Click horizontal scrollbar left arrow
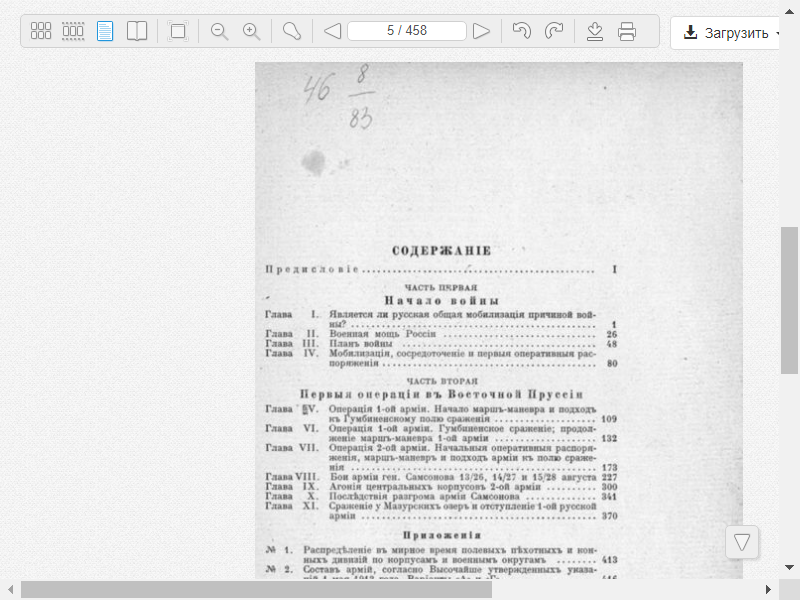800x600 pixels. [x=10, y=589]
